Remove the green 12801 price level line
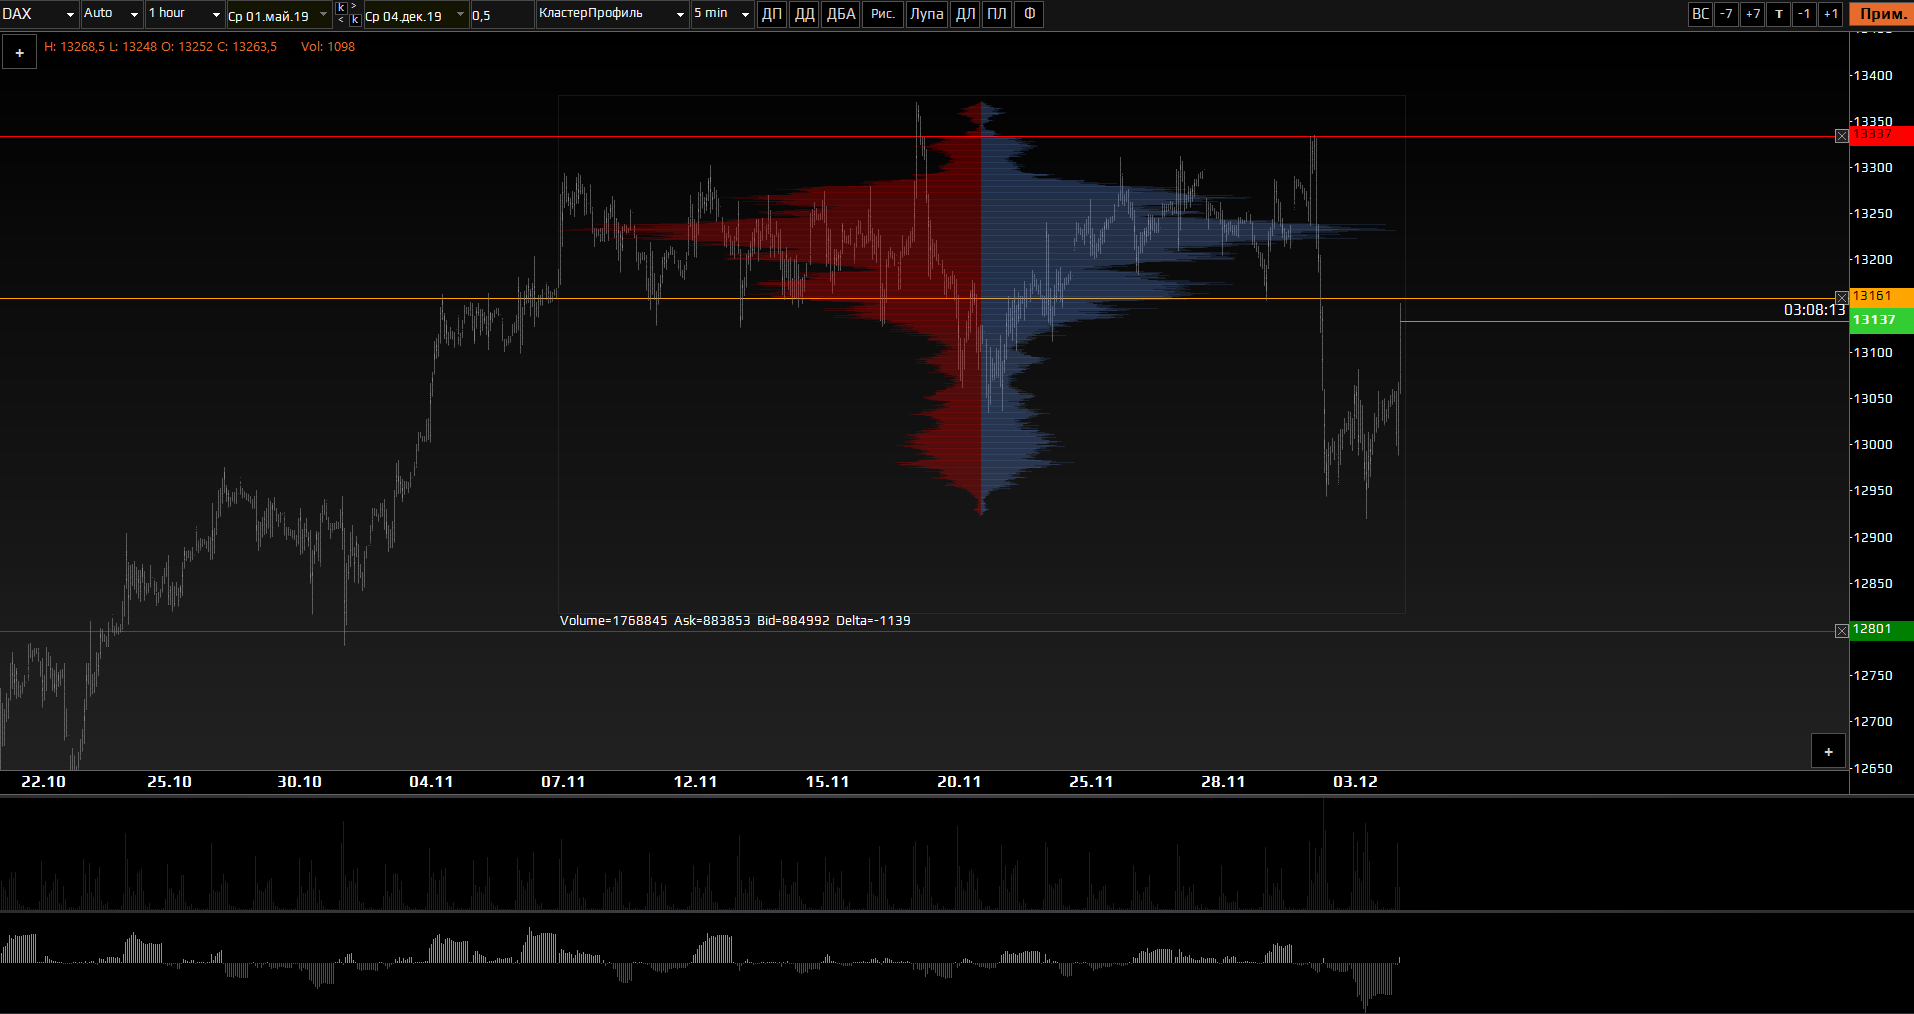 (1842, 631)
